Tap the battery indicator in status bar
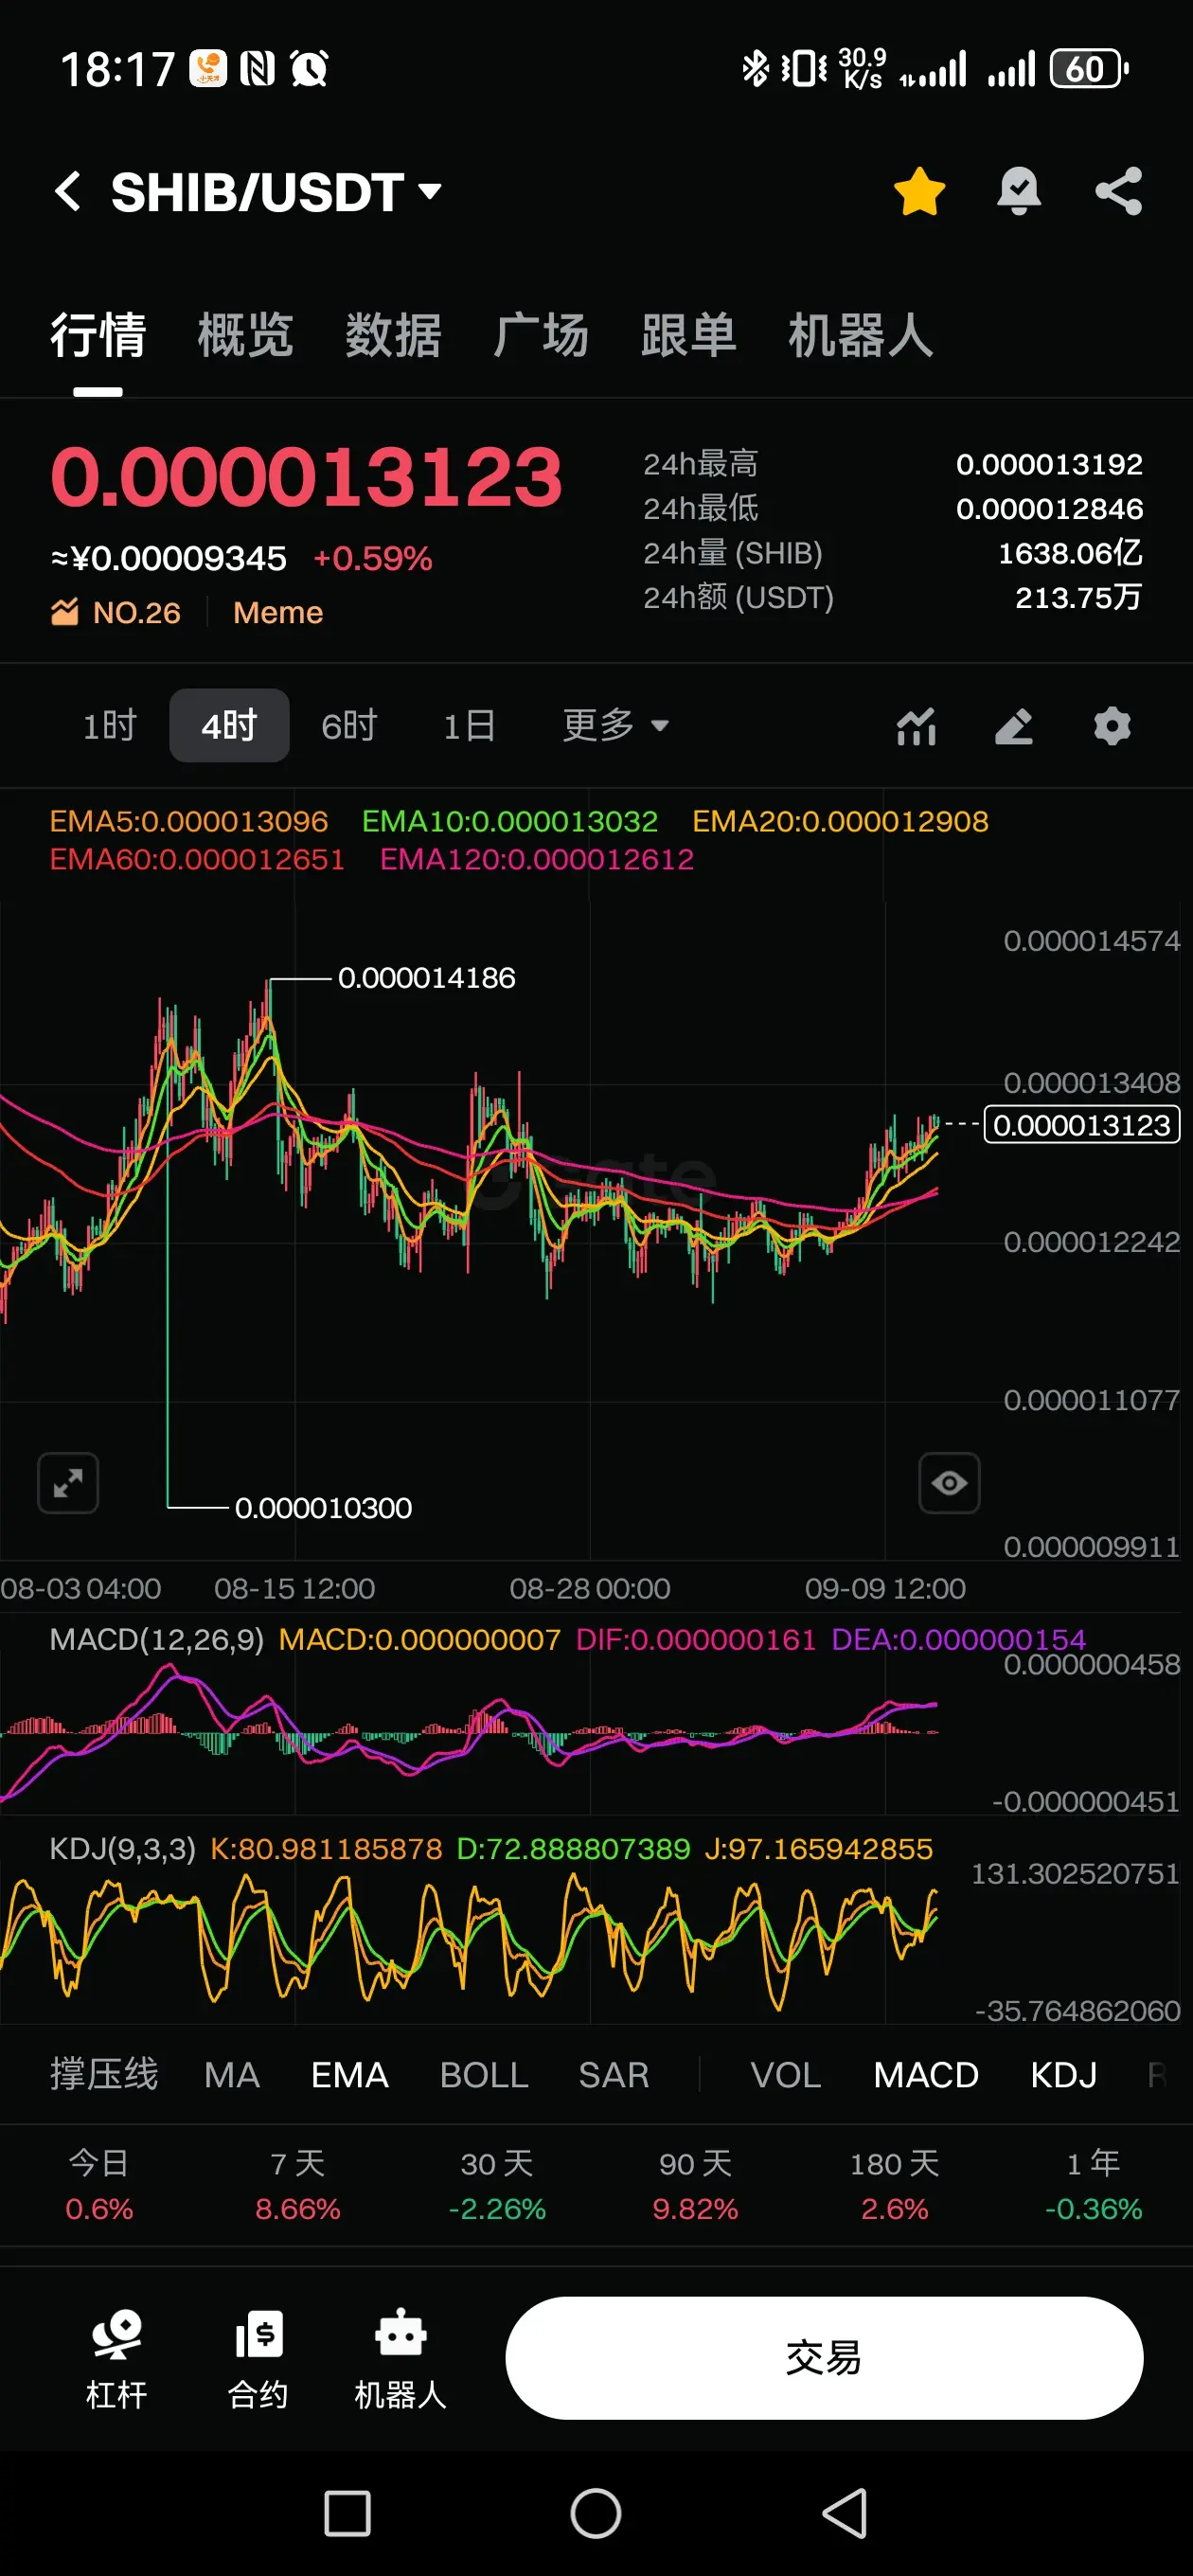The width and height of the screenshot is (1193, 2576). 1089,69
